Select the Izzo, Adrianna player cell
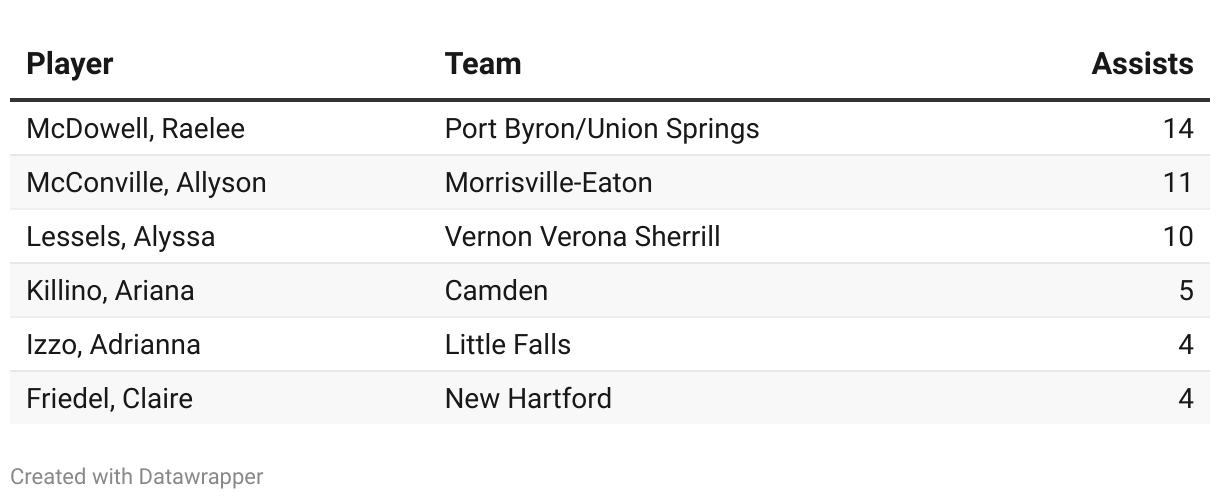 pos(113,344)
